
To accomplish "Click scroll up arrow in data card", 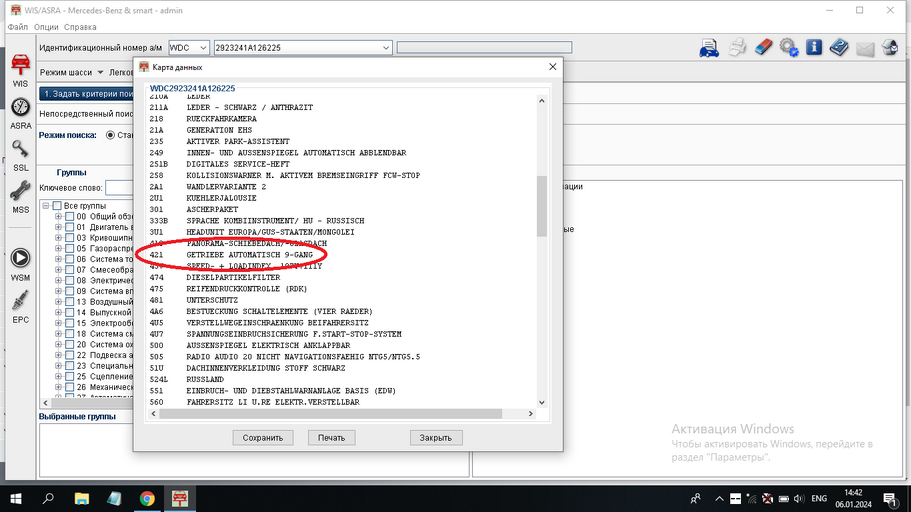I will (541, 101).
